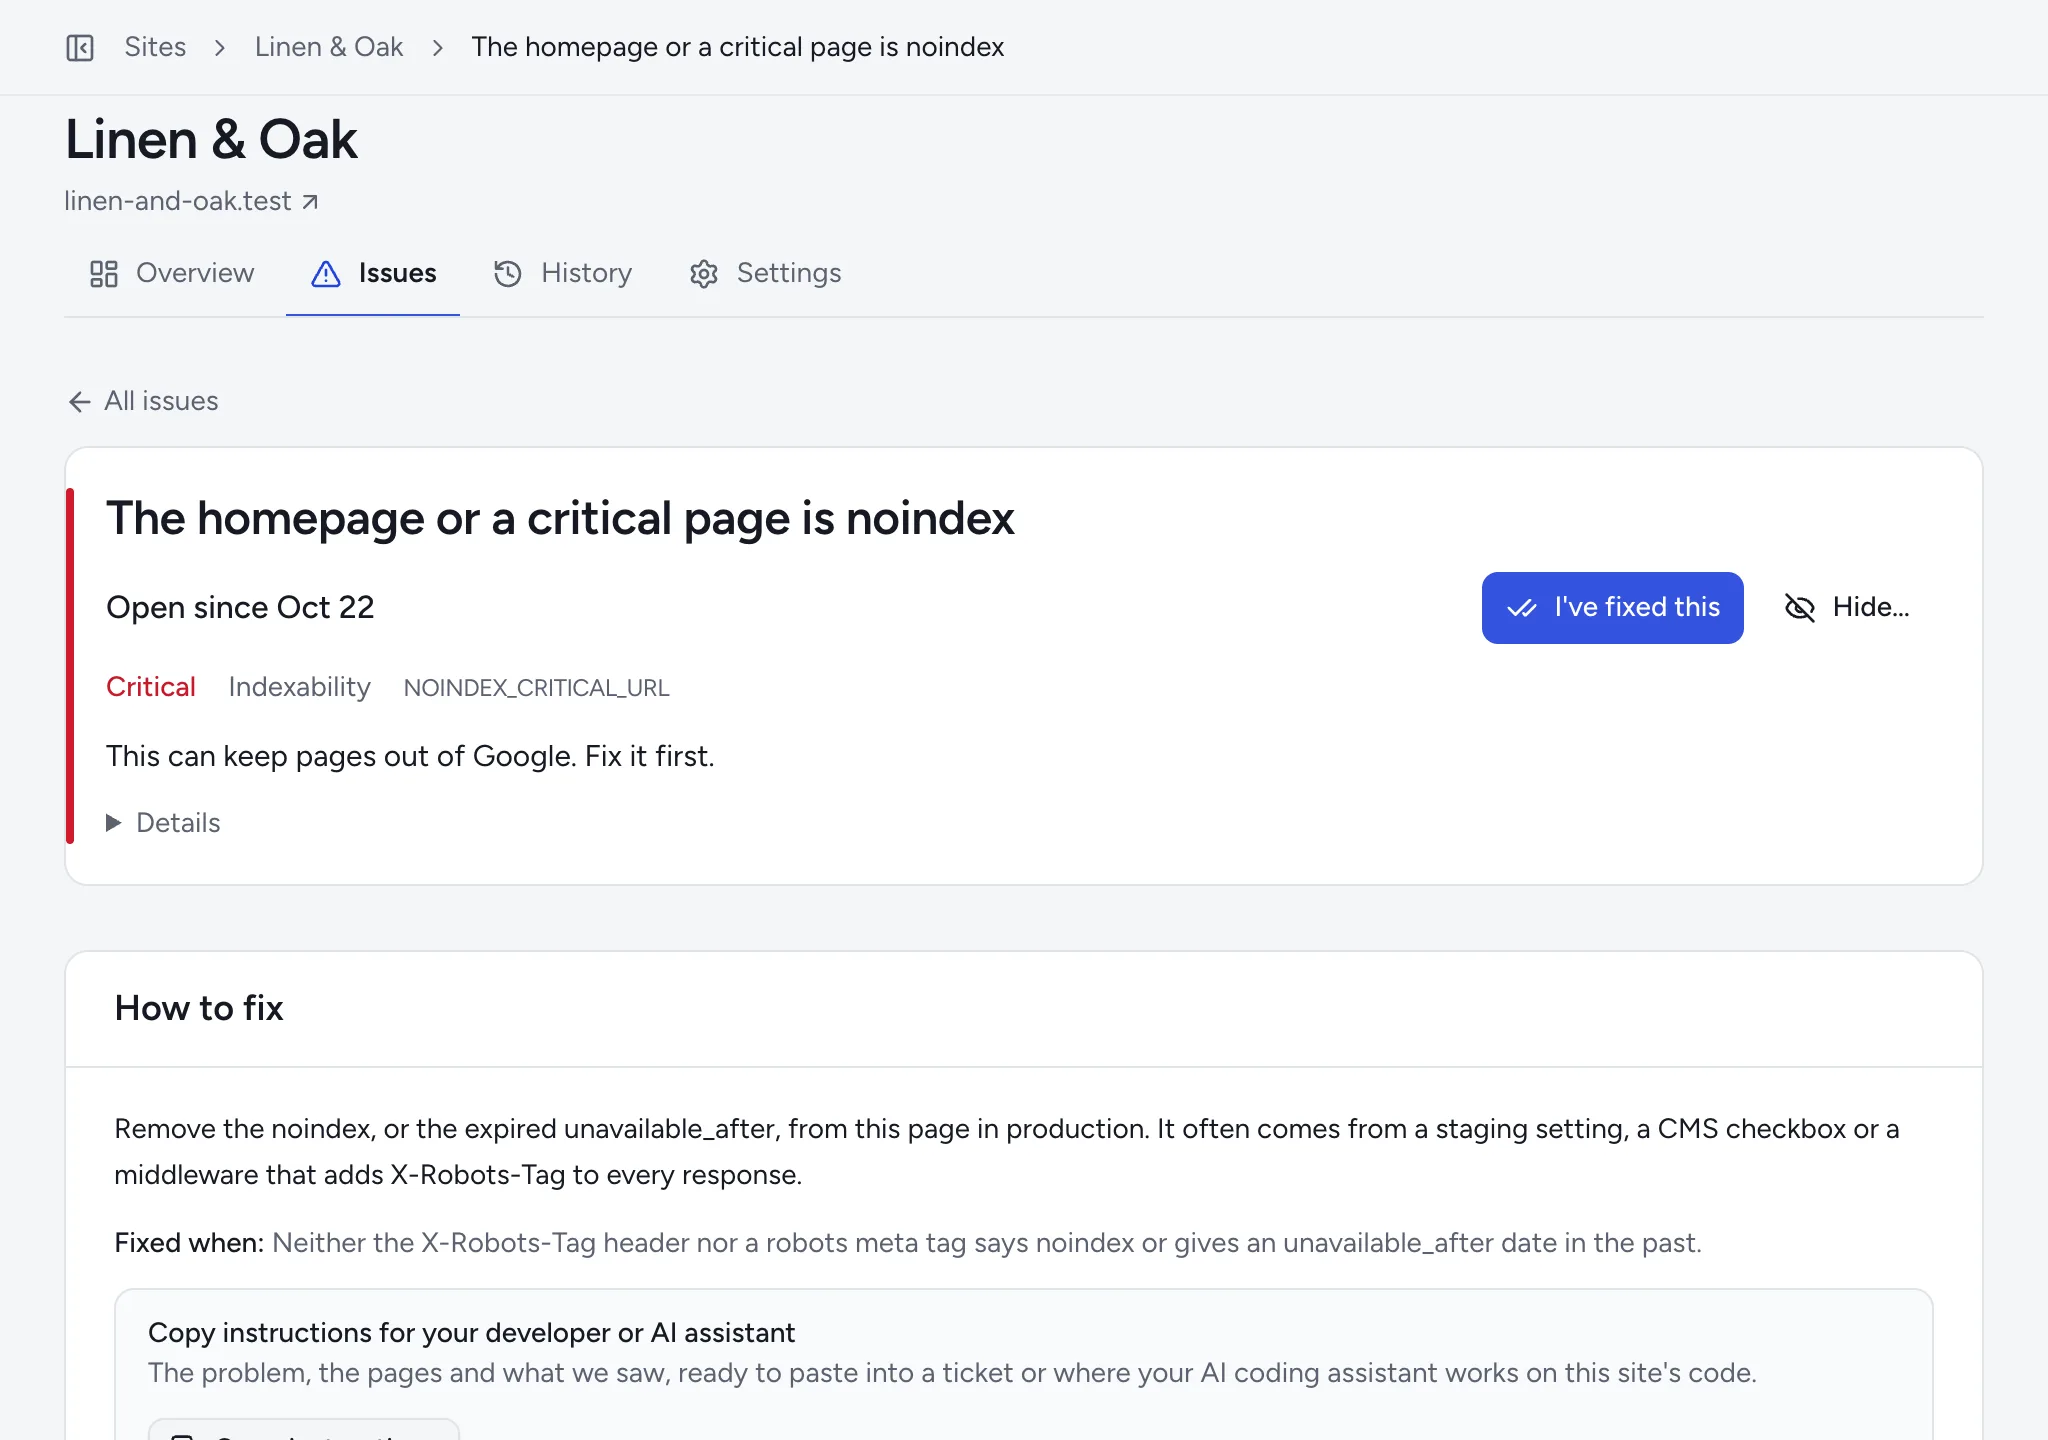Click the double-check icon in I've fixed this

click(x=1522, y=608)
